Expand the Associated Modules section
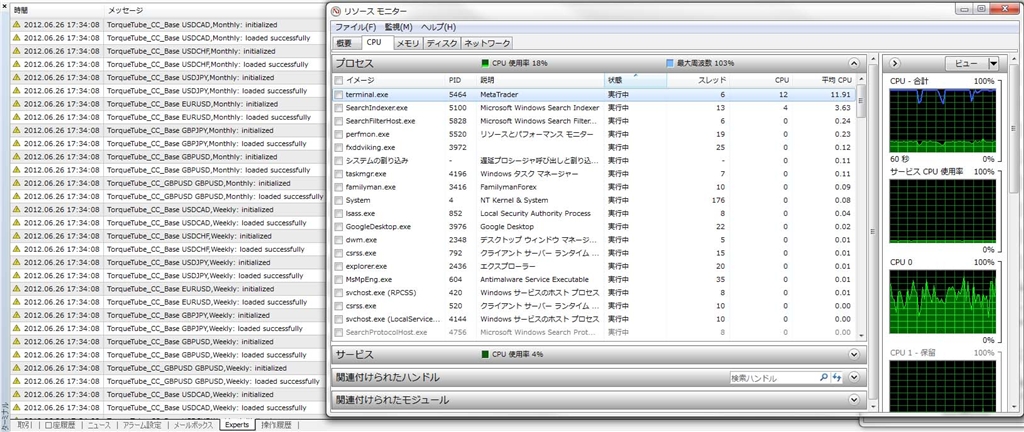The height and width of the screenshot is (432, 1024). [853, 400]
